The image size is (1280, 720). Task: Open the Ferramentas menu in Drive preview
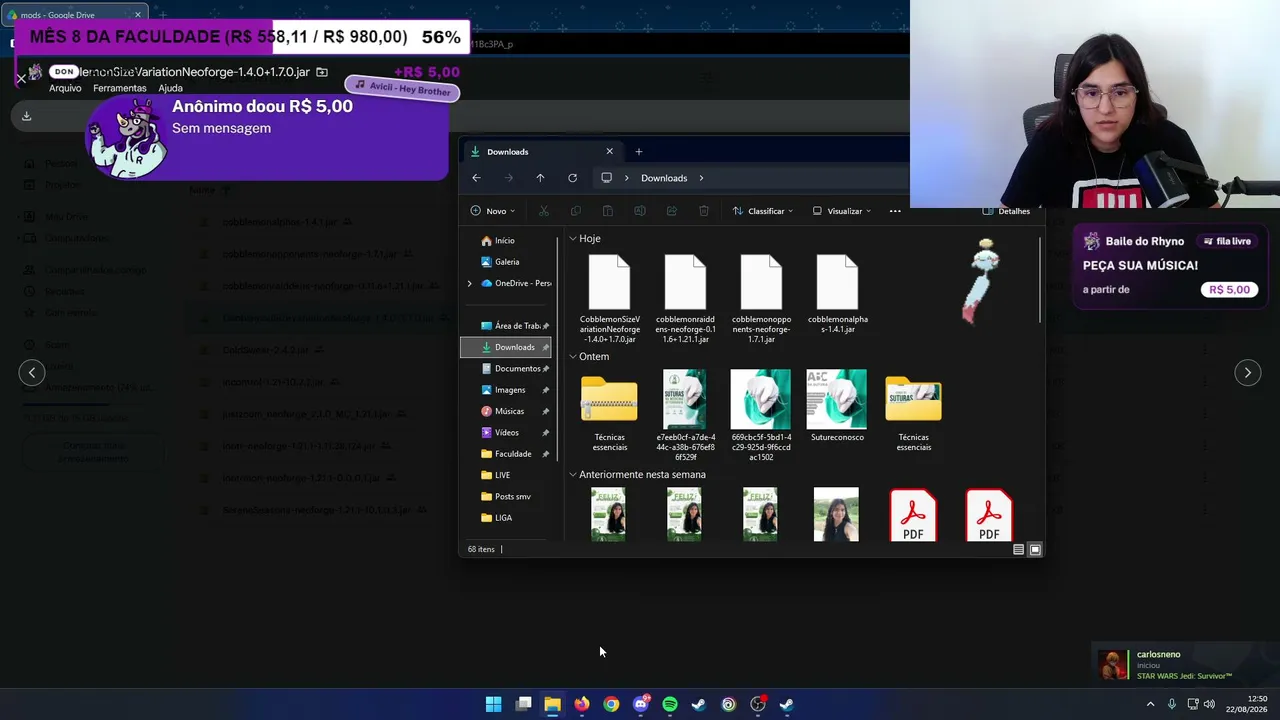click(x=120, y=88)
